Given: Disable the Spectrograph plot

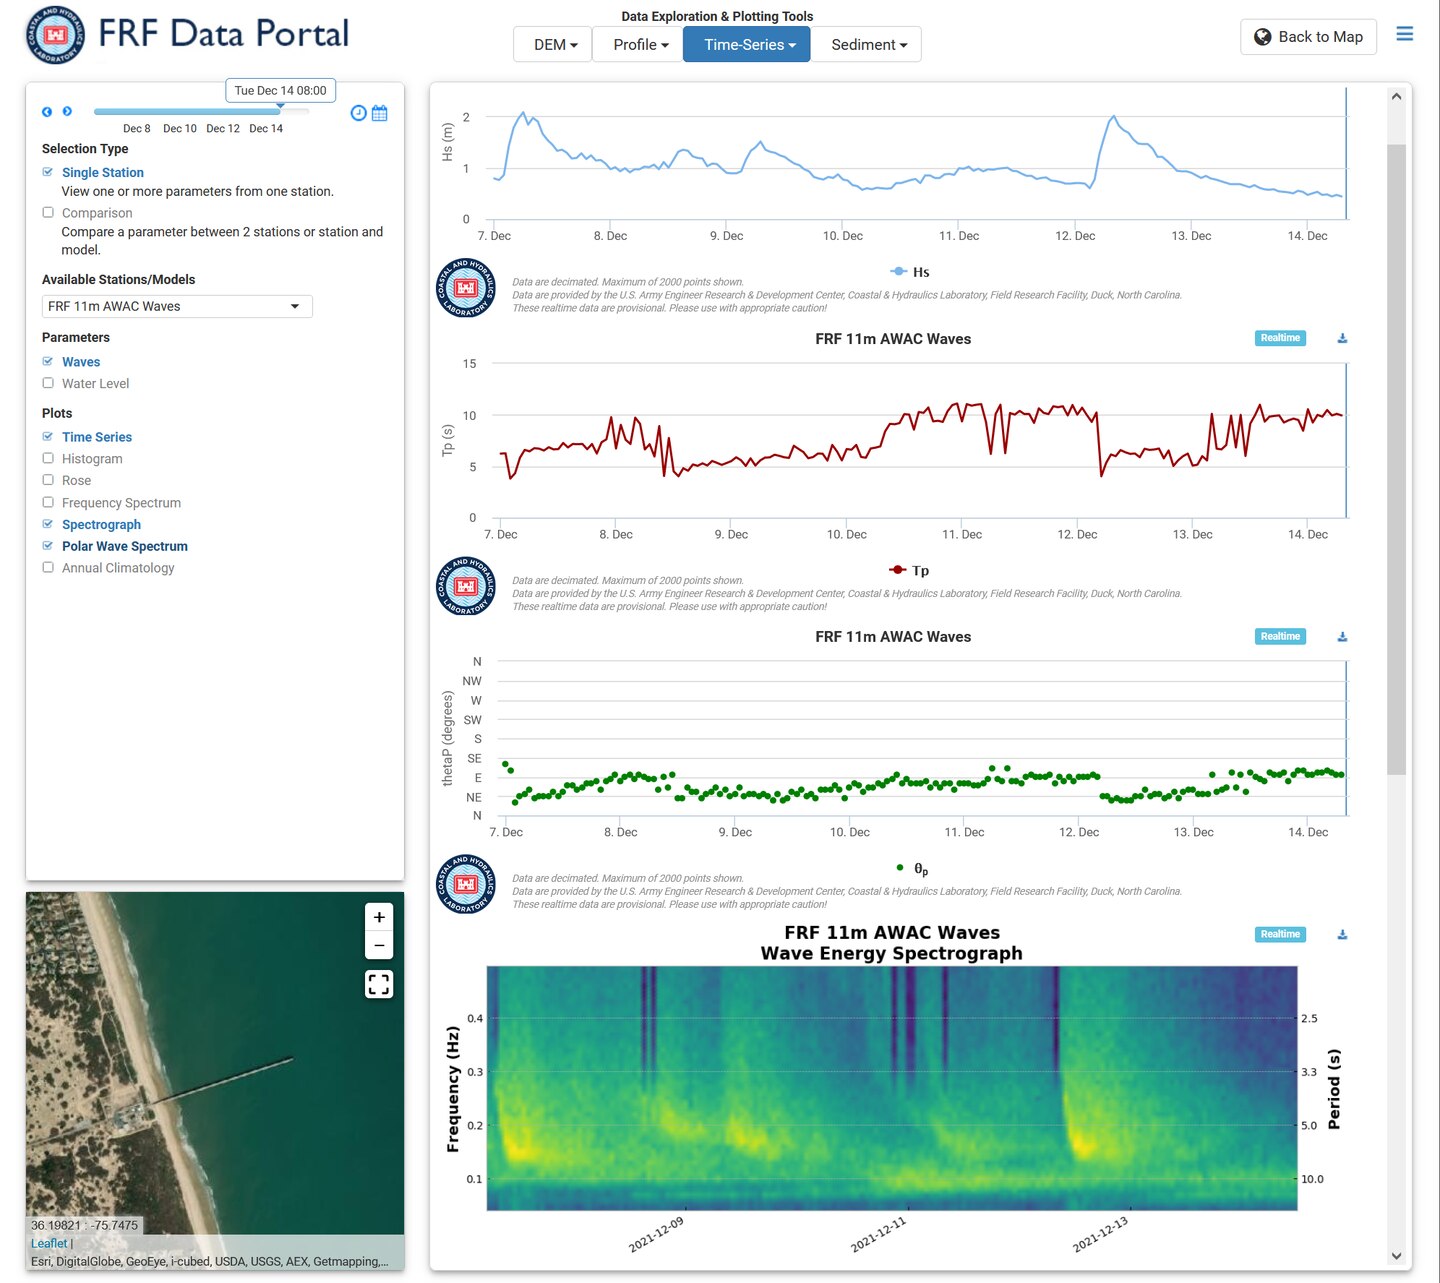Looking at the screenshot, I should (x=48, y=524).
